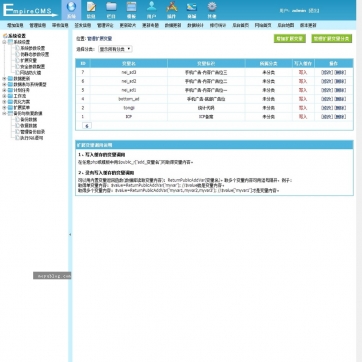Click 修改 for the nei_ad2 row

click(x=327, y=81)
